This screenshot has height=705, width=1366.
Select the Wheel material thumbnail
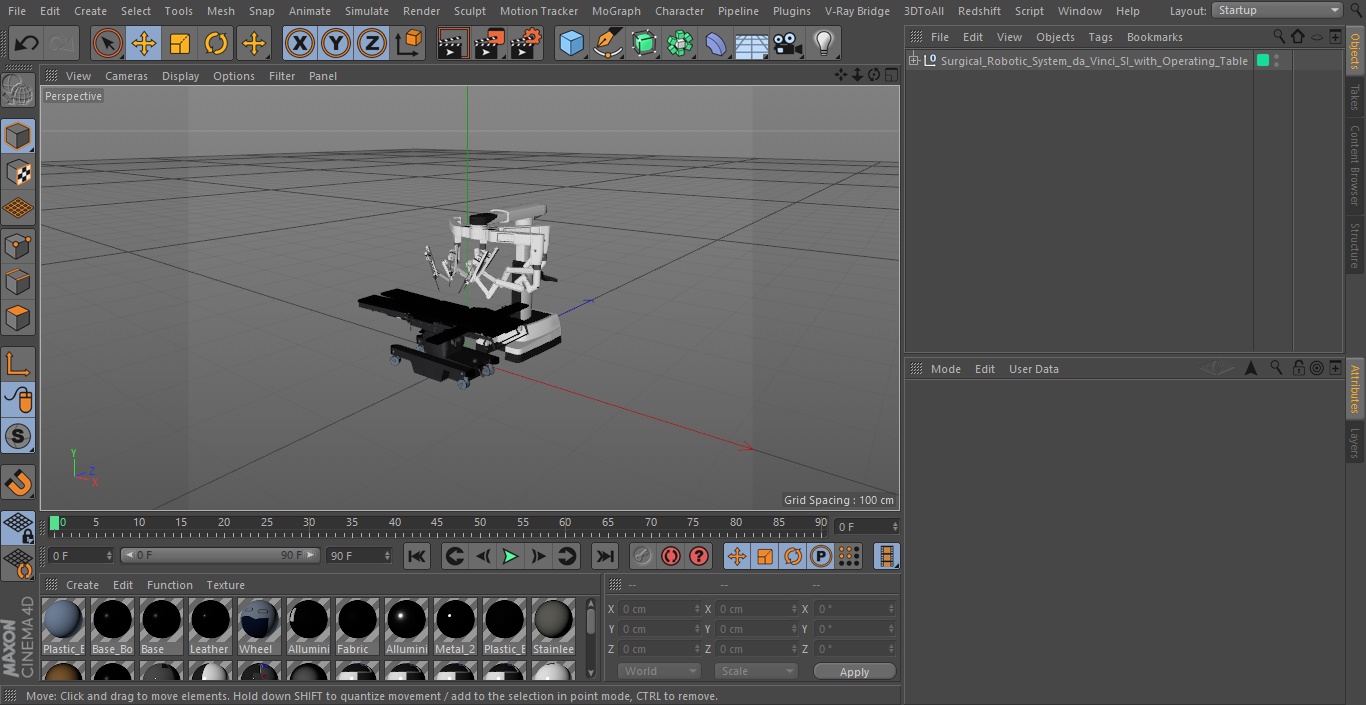tap(259, 627)
